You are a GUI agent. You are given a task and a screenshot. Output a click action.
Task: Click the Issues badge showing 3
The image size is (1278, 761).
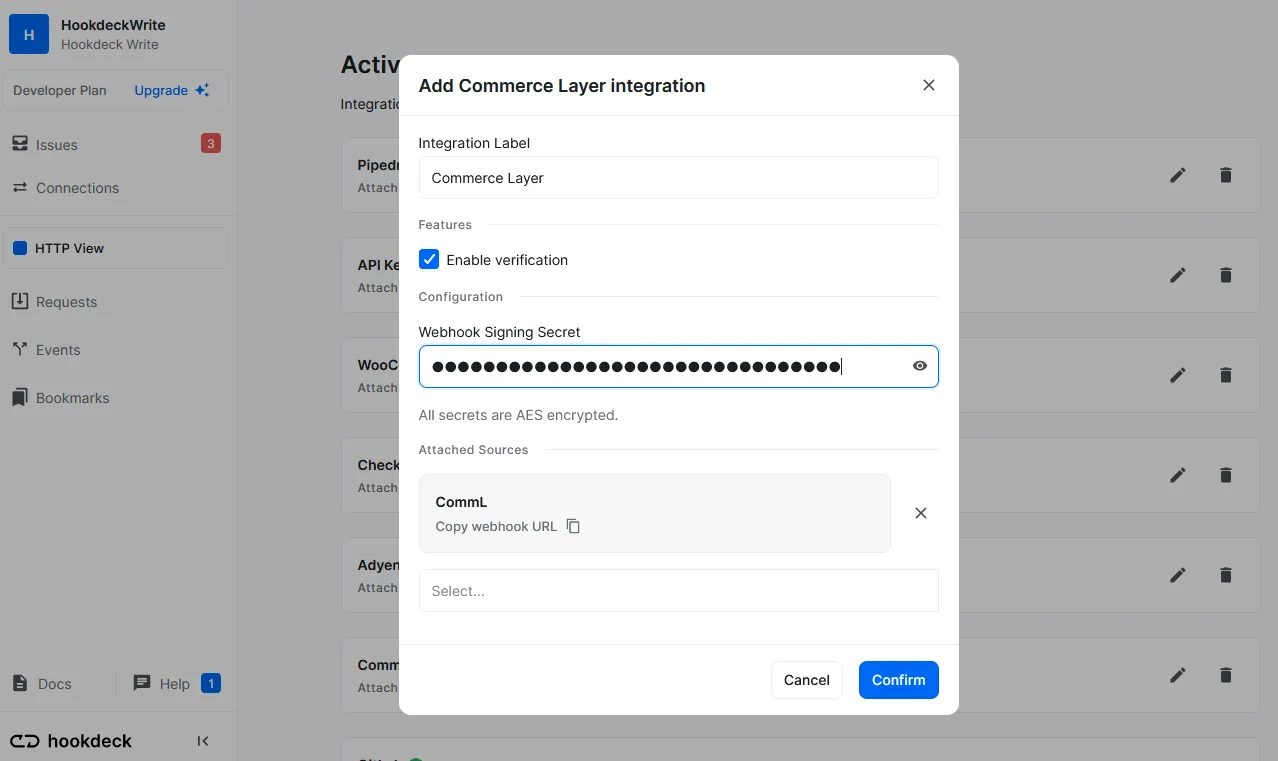click(210, 144)
